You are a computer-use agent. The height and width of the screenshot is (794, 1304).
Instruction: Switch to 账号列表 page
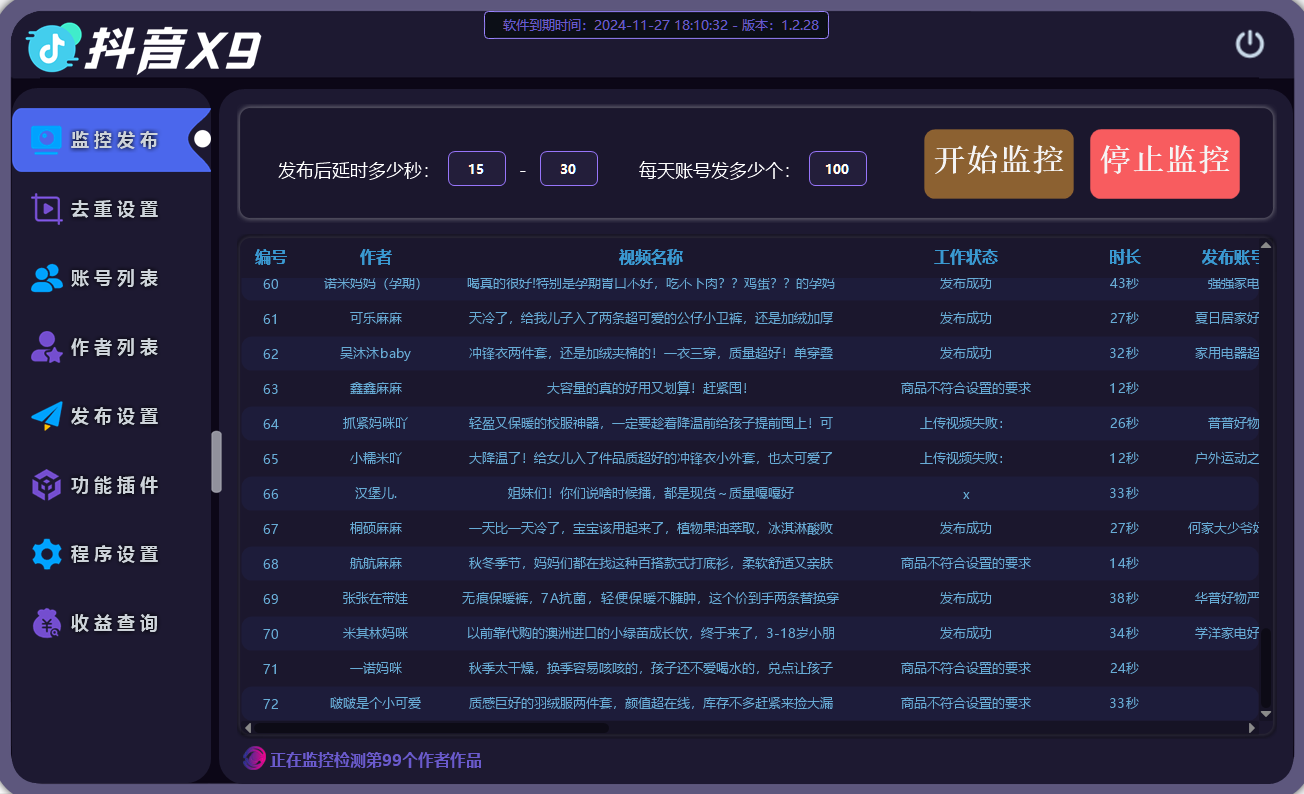click(111, 278)
